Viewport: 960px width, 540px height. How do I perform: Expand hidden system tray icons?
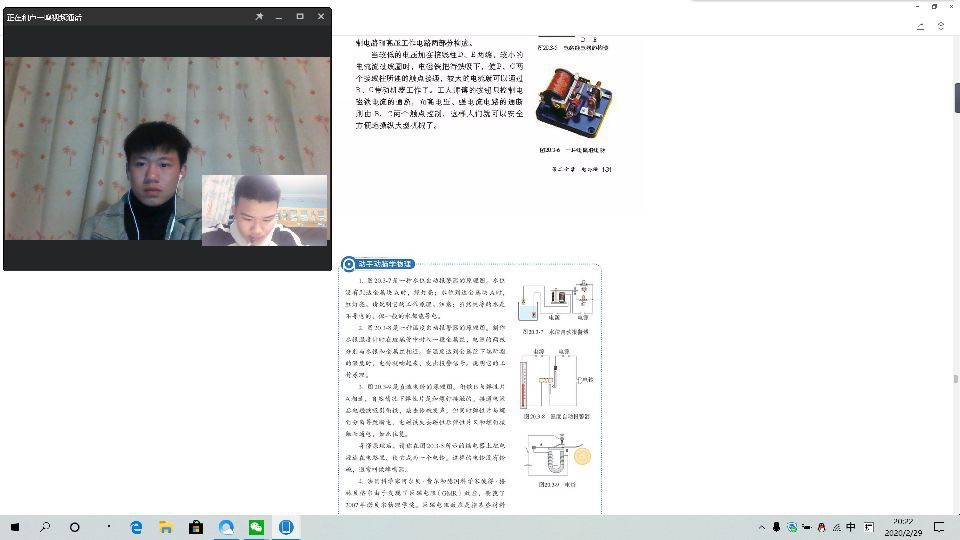[x=762, y=527]
